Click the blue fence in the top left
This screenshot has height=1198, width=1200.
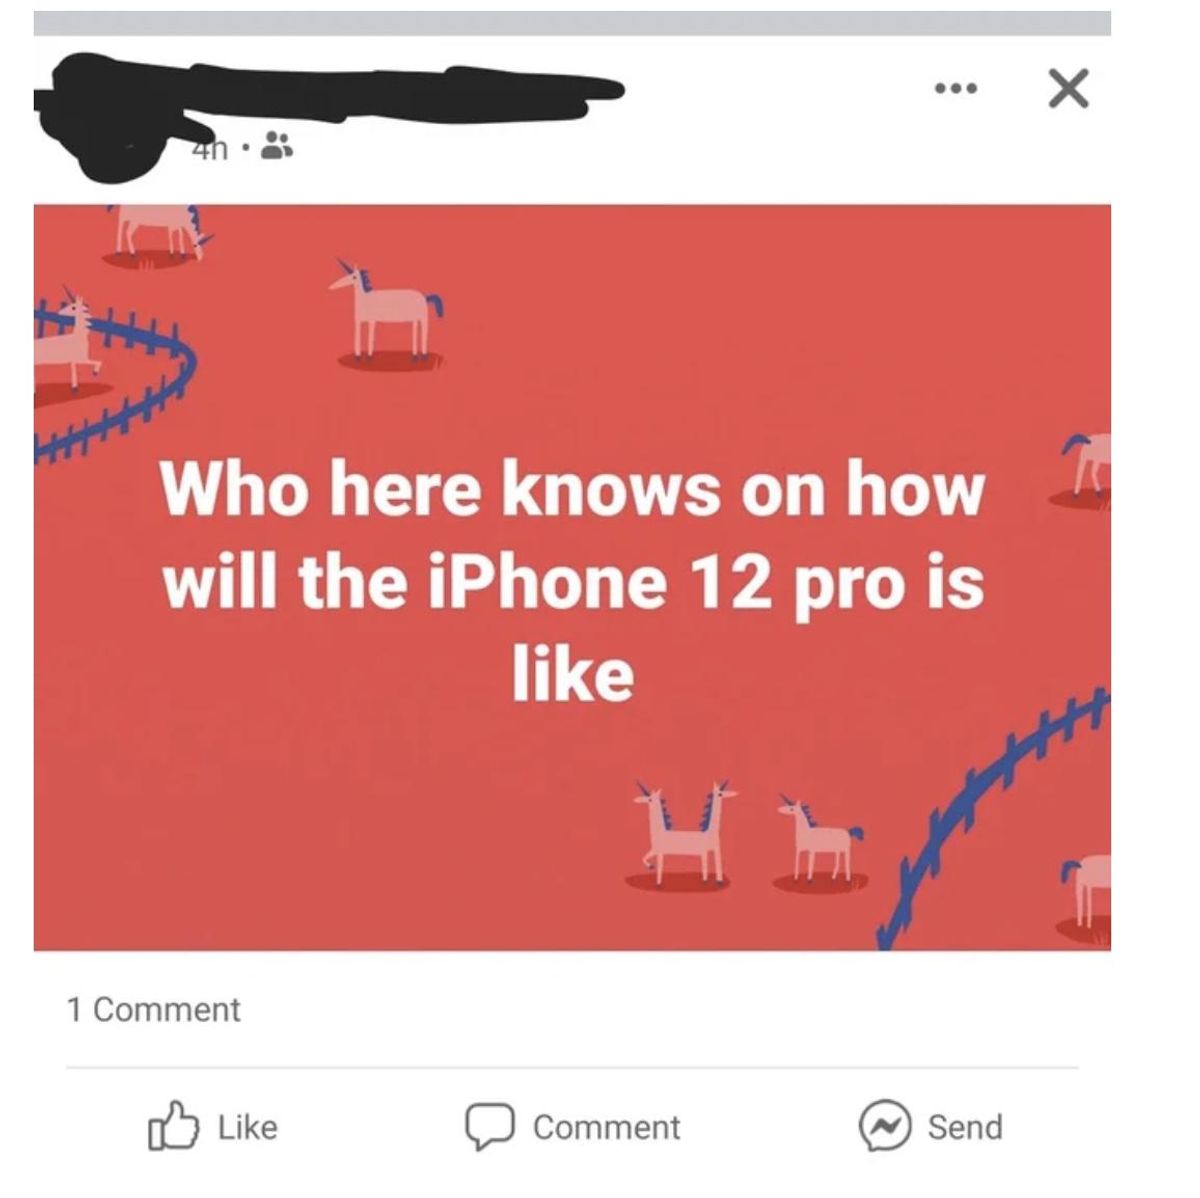pos(113,375)
